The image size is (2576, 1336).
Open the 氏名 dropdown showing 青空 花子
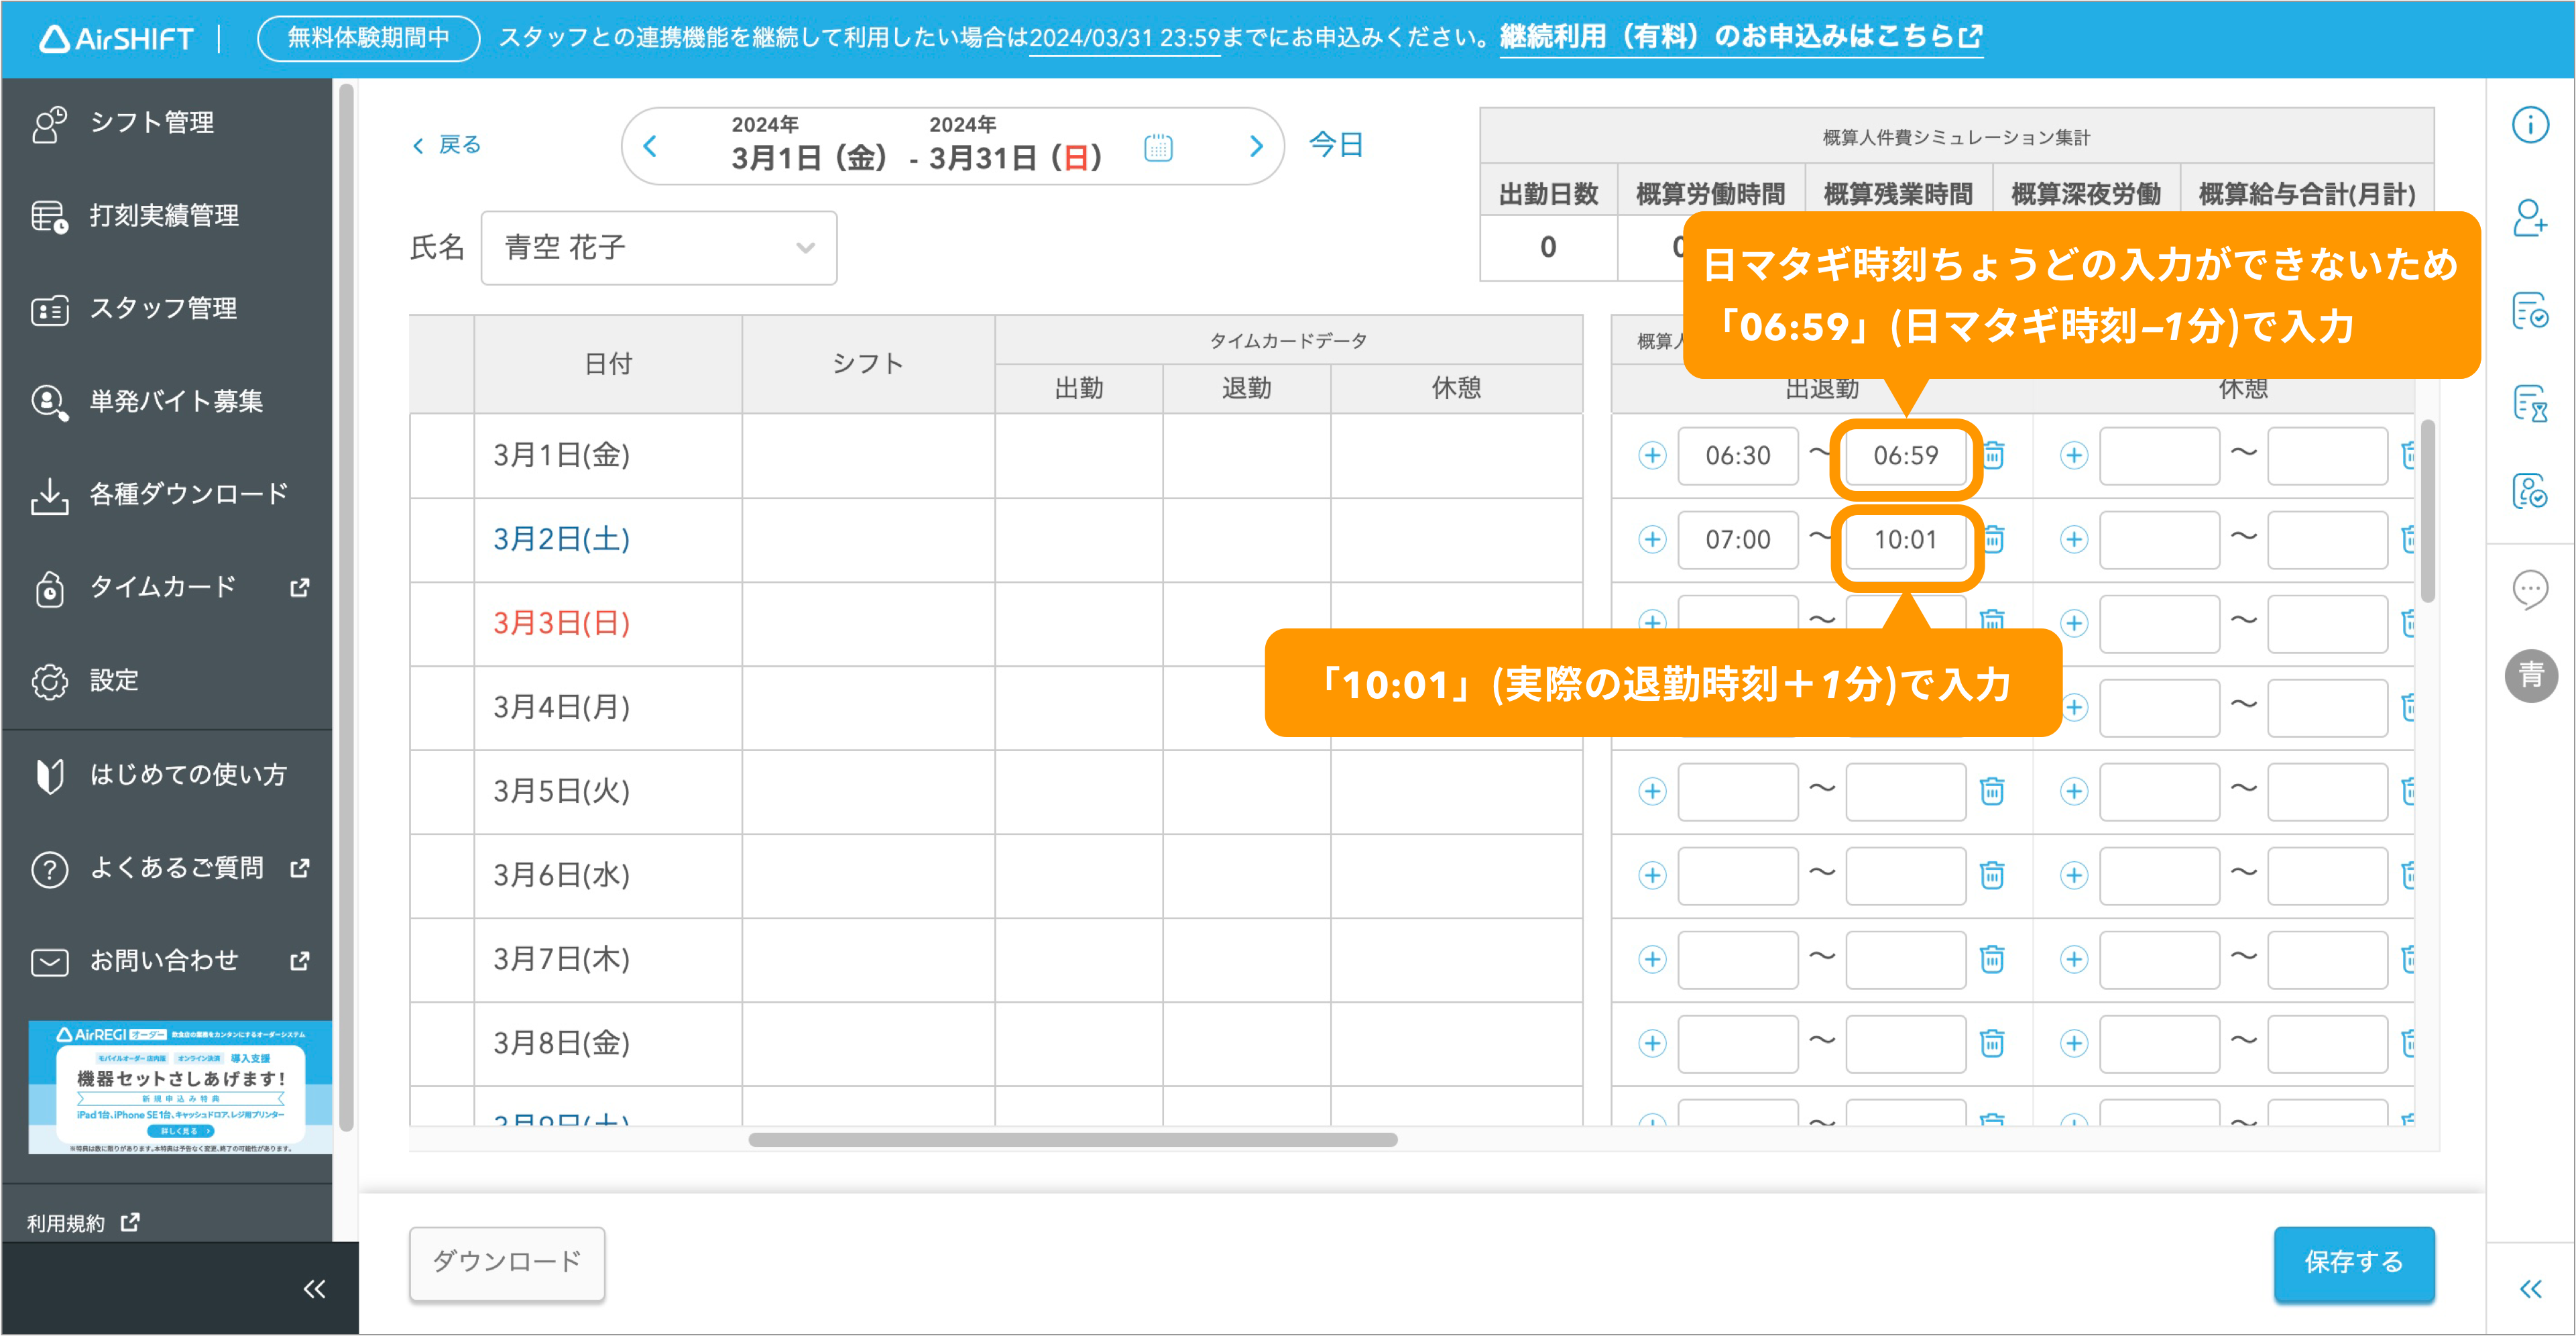pos(659,247)
